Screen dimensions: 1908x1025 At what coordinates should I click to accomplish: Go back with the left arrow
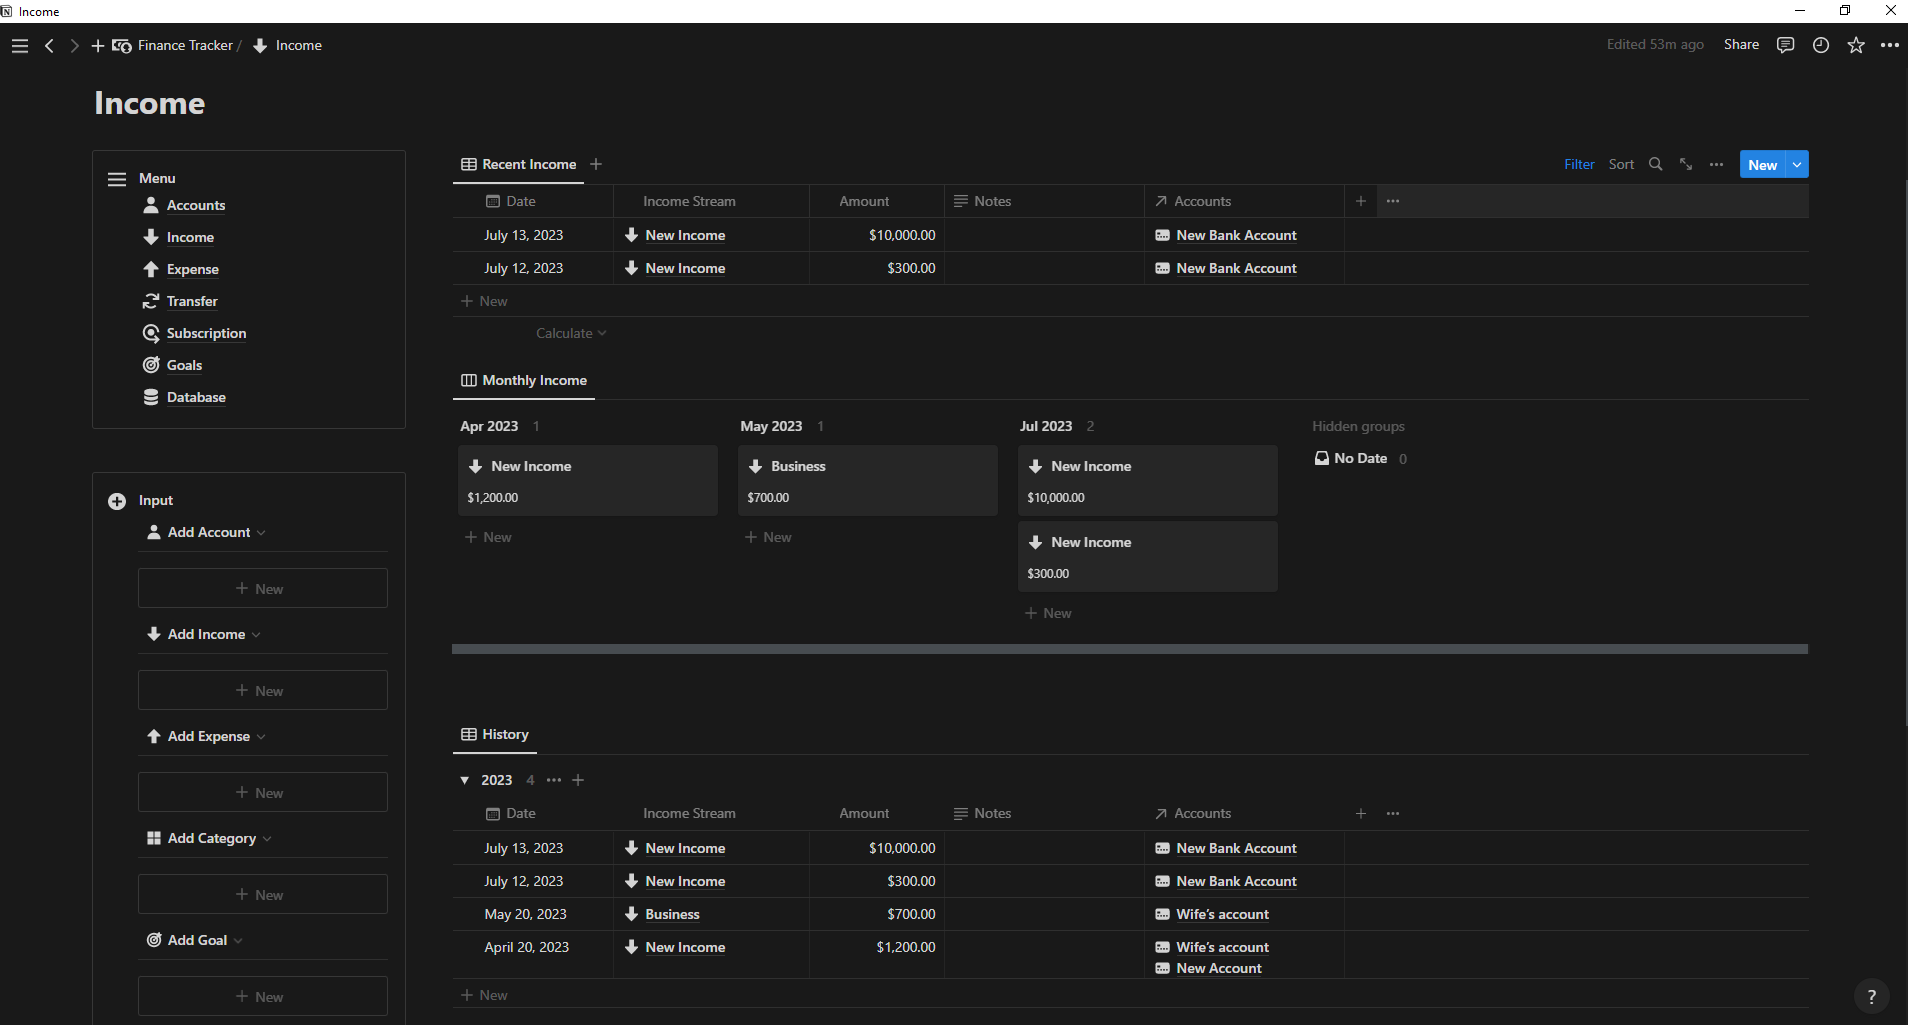click(x=49, y=46)
